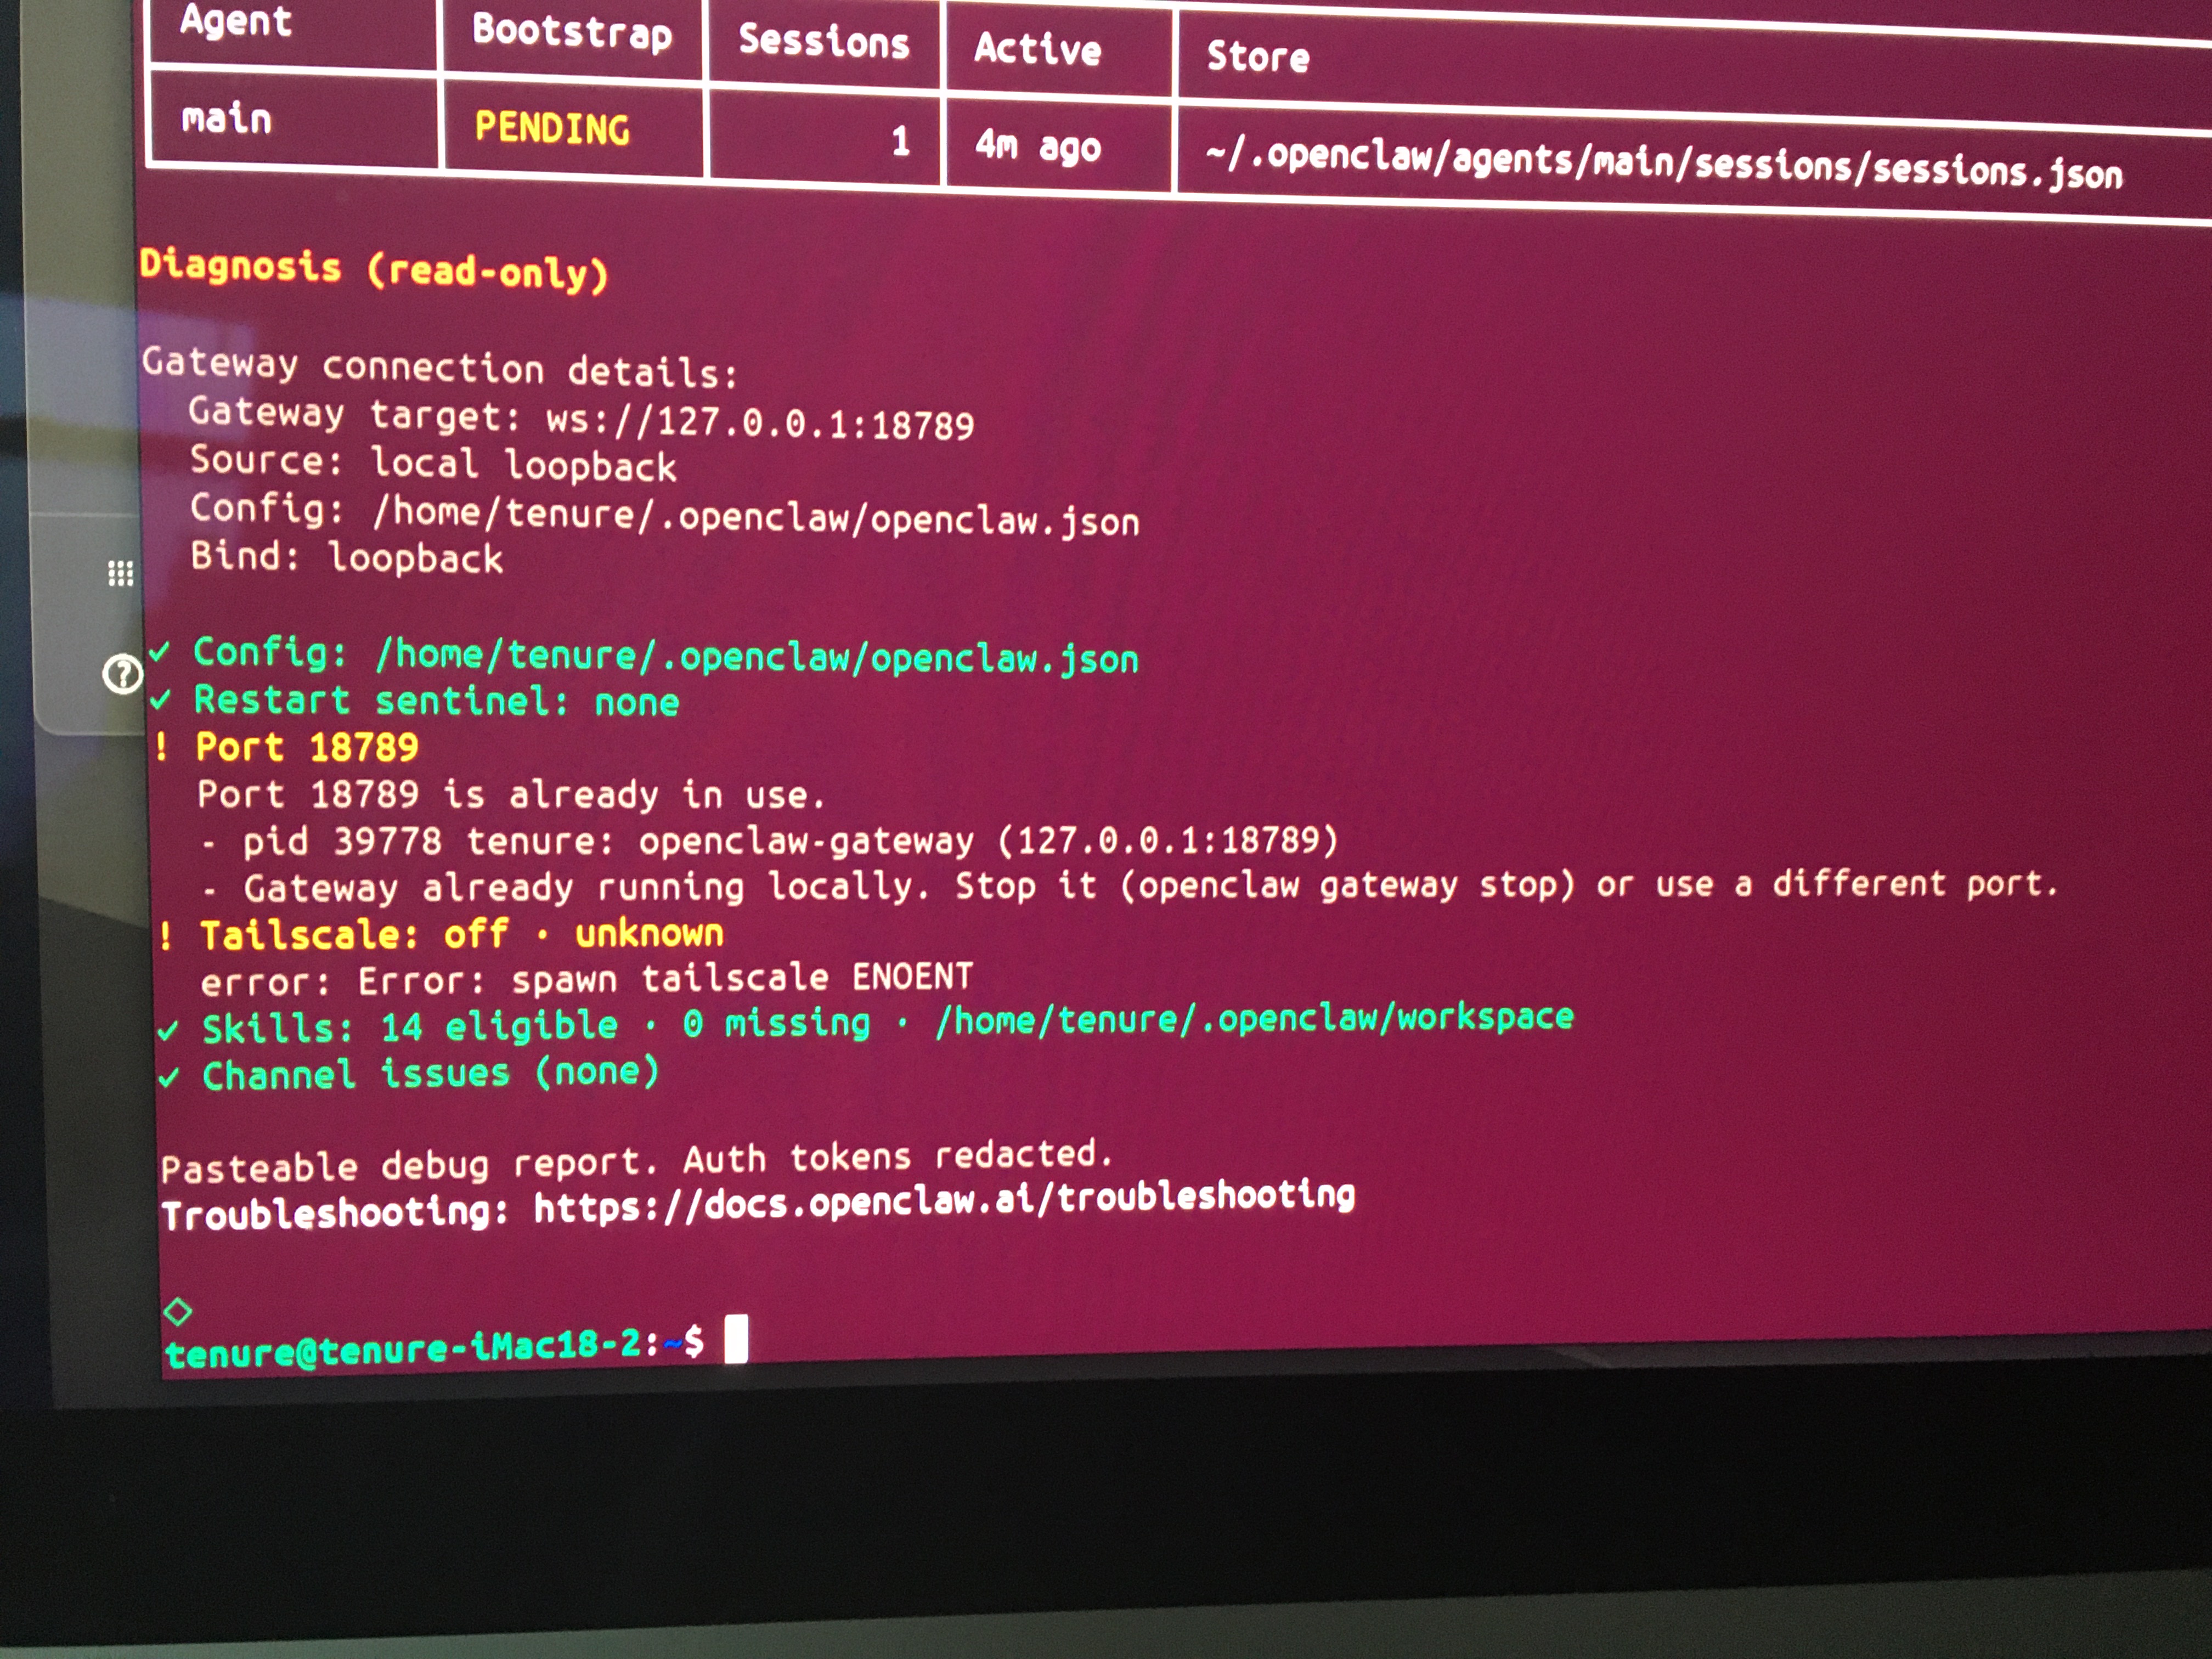Select the white Config path line
2212x1659 pixels.
(665, 515)
